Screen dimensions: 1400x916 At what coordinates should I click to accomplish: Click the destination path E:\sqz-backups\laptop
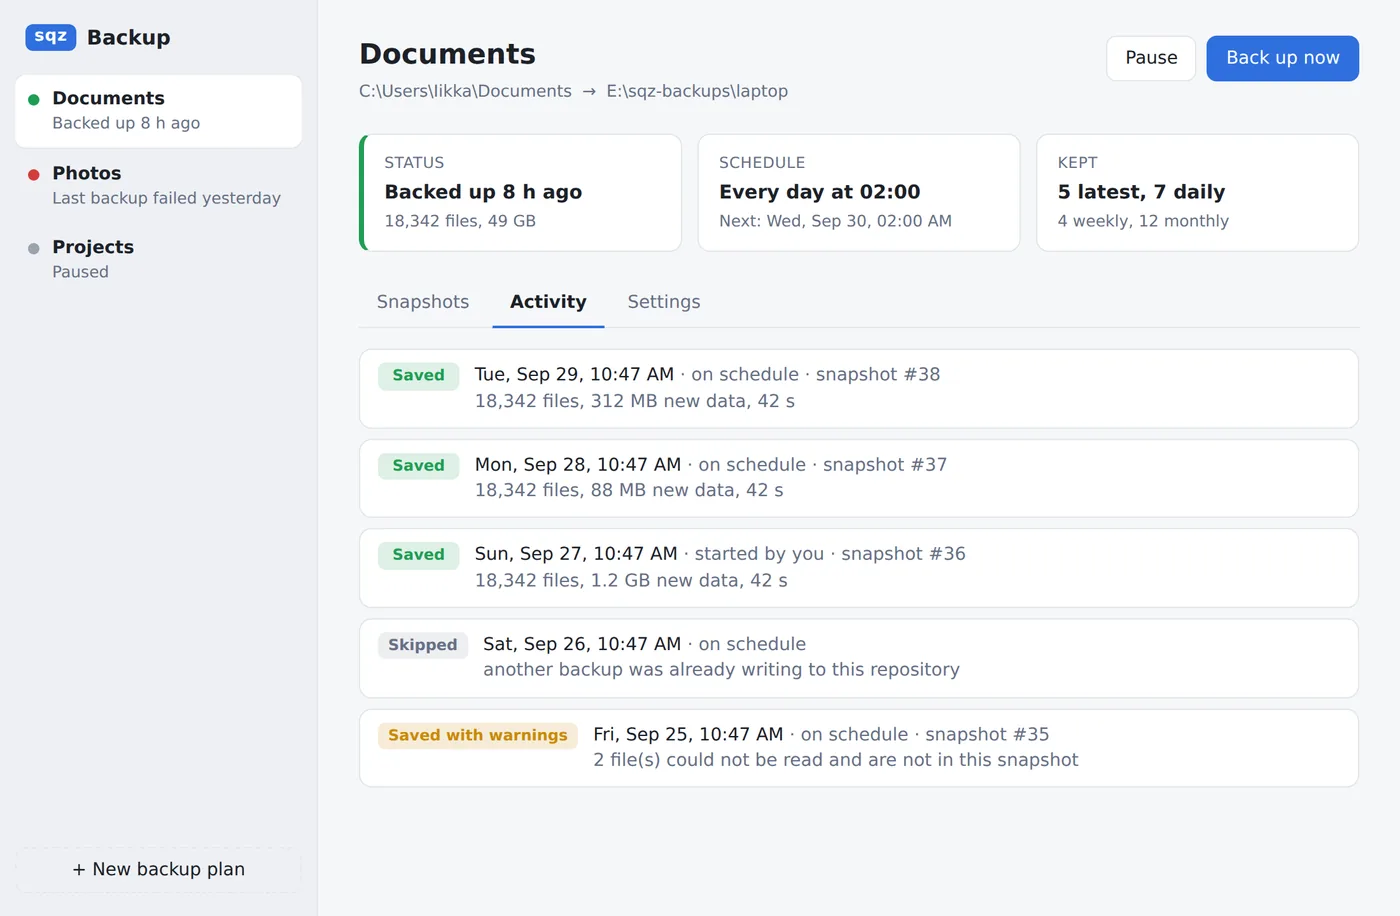(697, 91)
